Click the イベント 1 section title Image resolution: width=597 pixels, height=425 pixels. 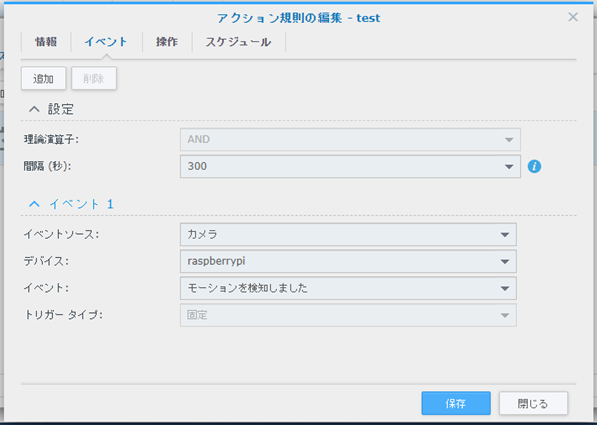click(81, 204)
